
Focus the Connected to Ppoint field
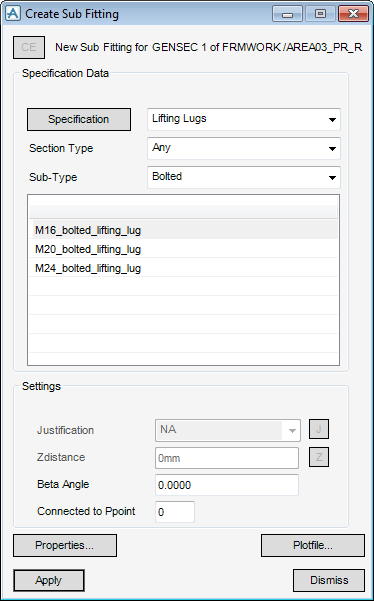pos(175,512)
